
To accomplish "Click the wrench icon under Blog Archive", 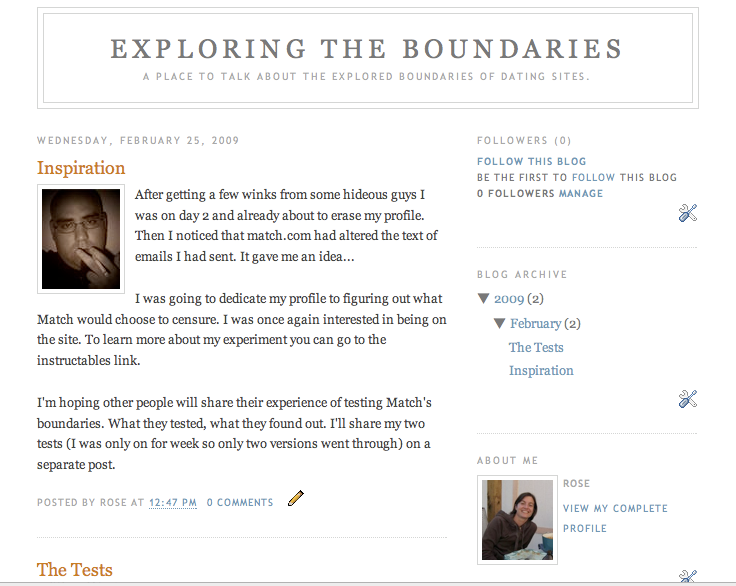I will click(687, 399).
